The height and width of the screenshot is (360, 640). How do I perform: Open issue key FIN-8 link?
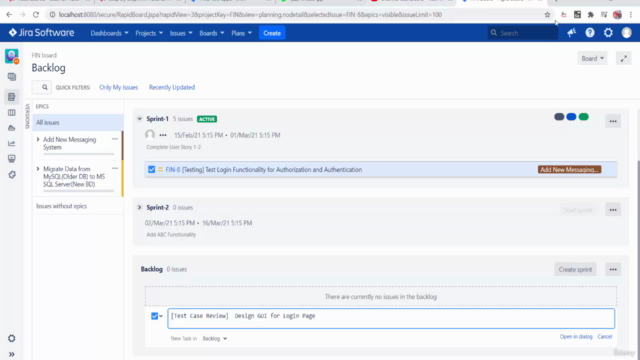(x=173, y=170)
